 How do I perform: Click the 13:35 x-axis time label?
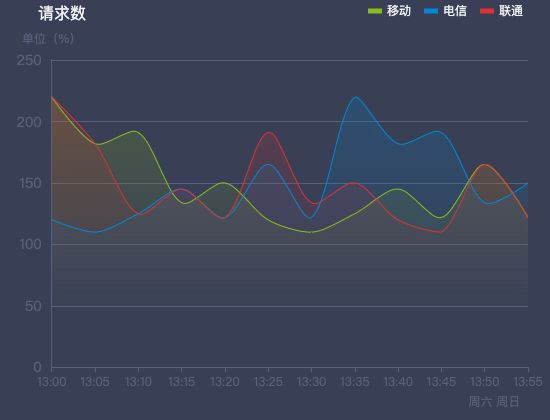tap(355, 381)
